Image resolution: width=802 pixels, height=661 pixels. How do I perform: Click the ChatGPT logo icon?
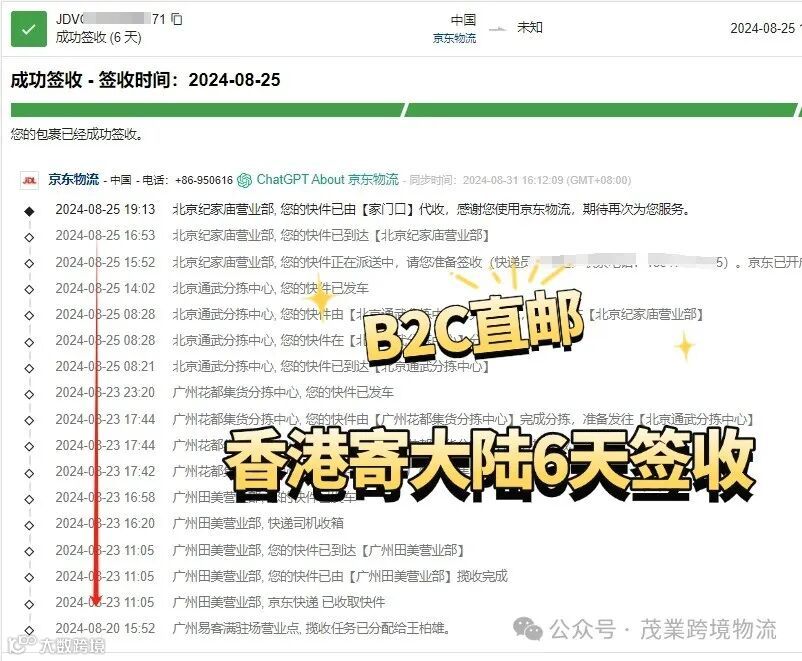click(x=244, y=180)
